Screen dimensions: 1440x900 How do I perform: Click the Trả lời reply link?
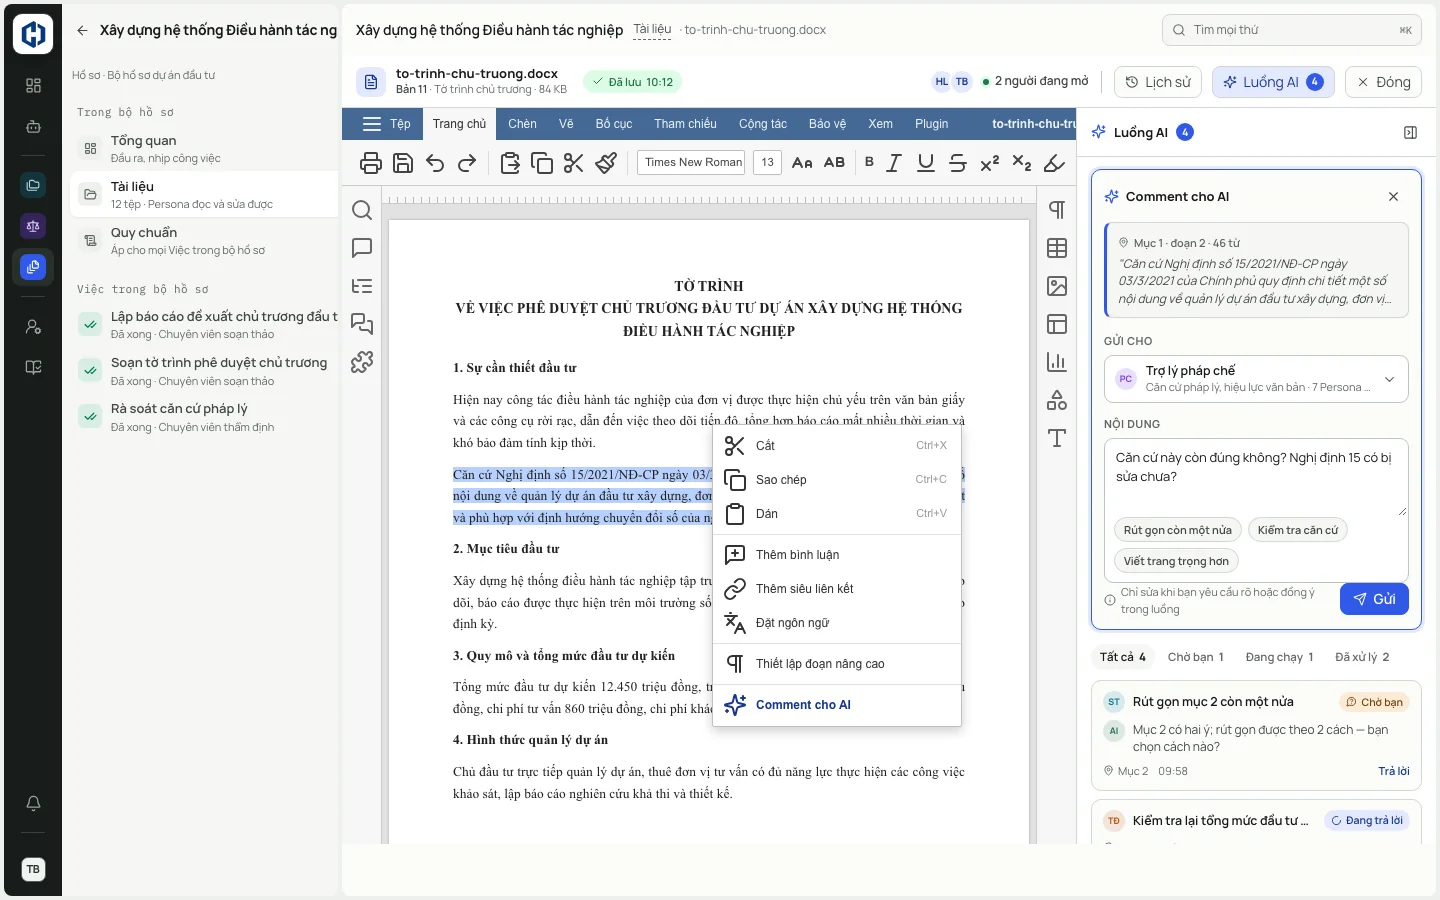(x=1394, y=771)
